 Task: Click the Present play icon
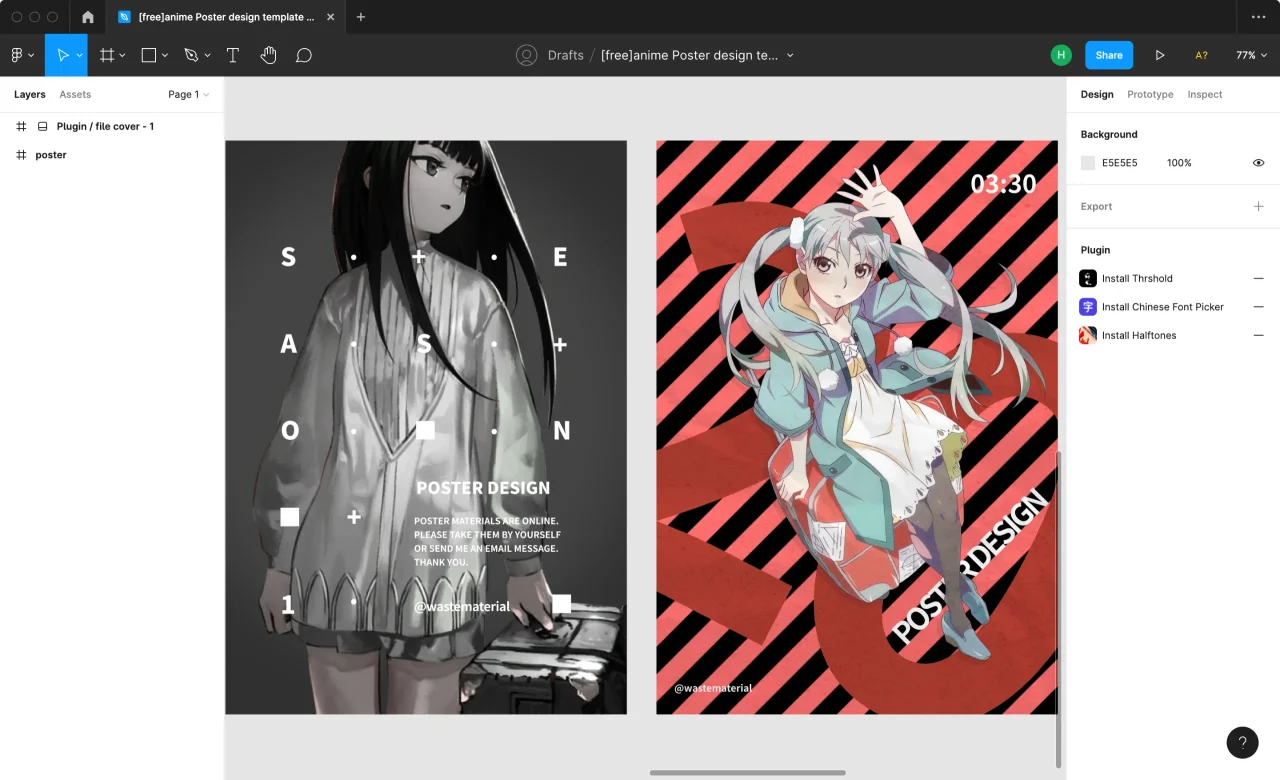[x=1160, y=56]
